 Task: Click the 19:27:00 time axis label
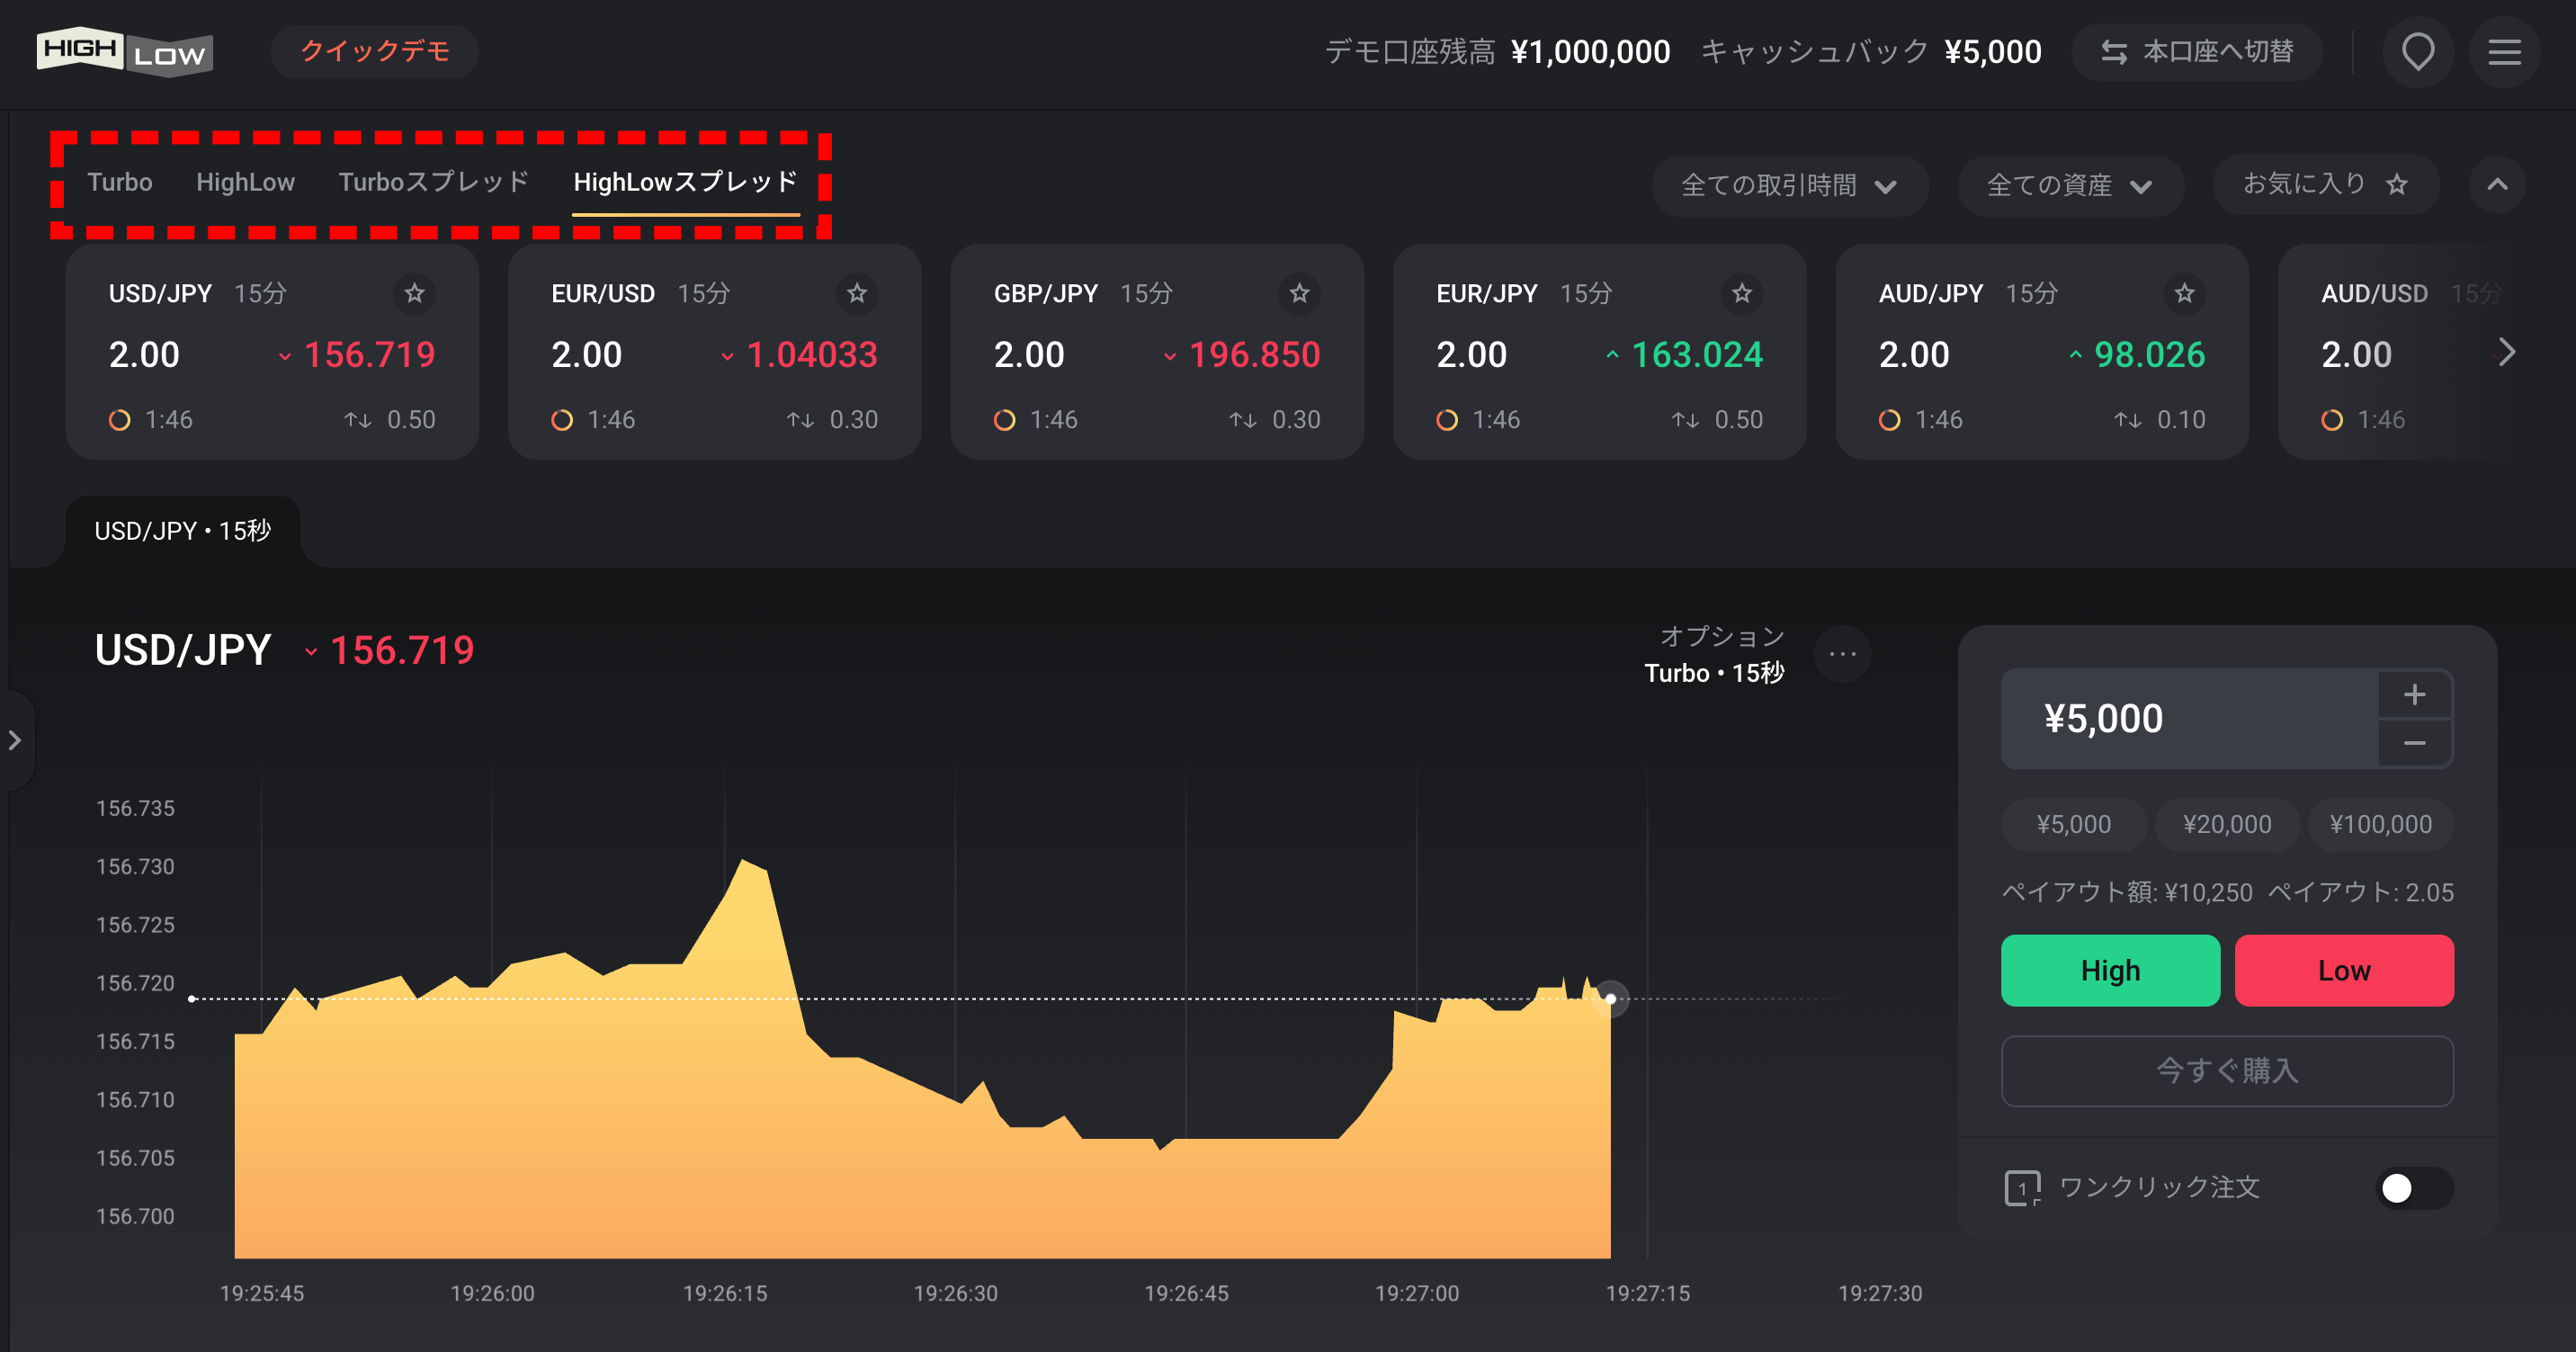tap(1417, 1293)
